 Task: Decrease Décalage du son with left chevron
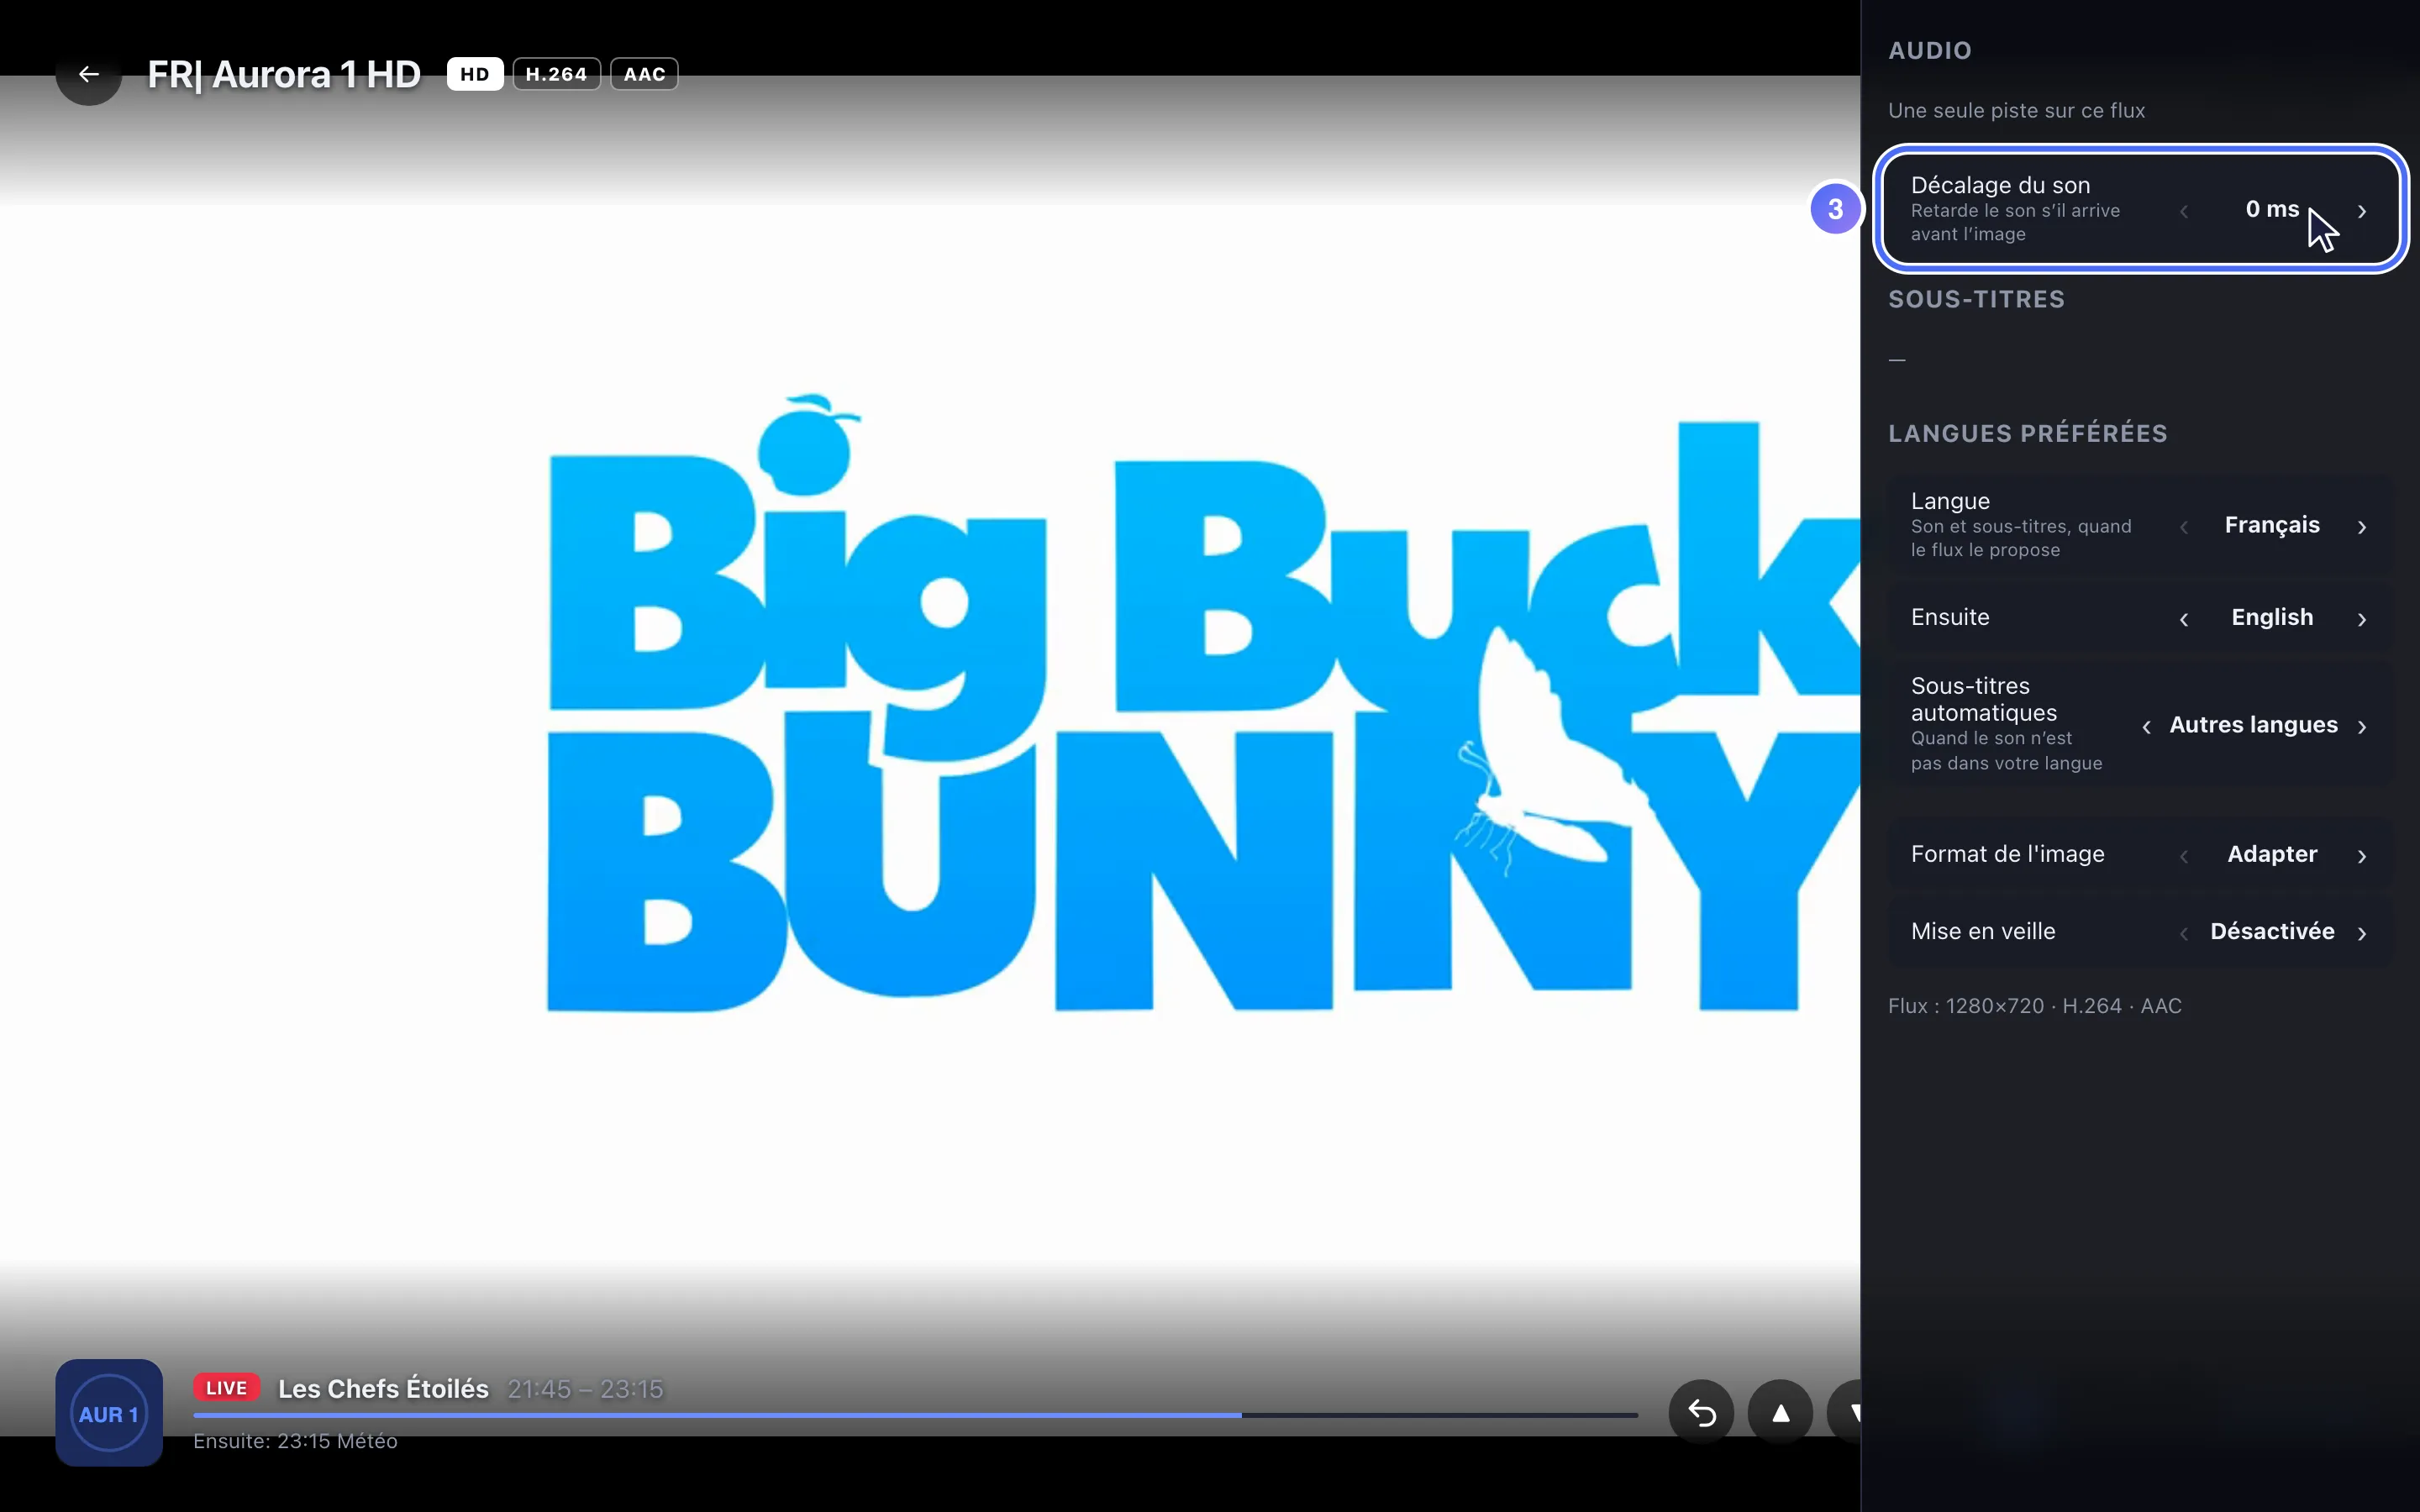[x=2184, y=211]
